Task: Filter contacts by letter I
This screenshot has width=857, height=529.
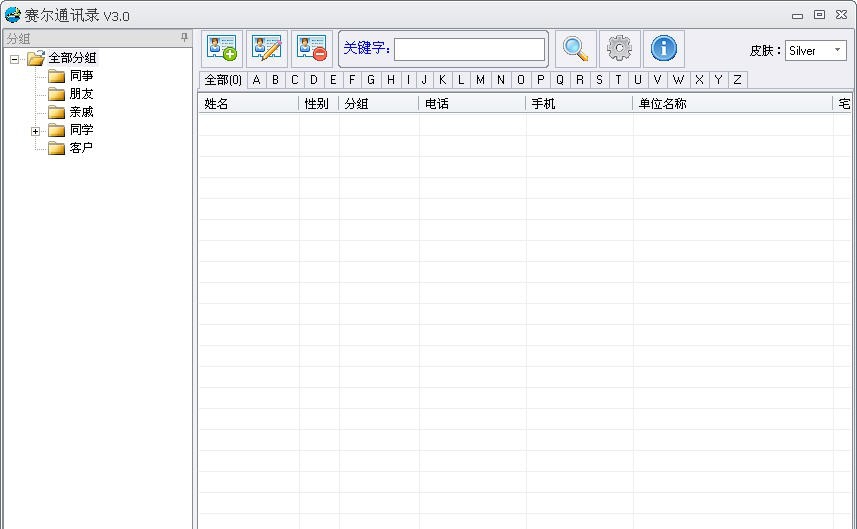Action: pyautogui.click(x=408, y=80)
